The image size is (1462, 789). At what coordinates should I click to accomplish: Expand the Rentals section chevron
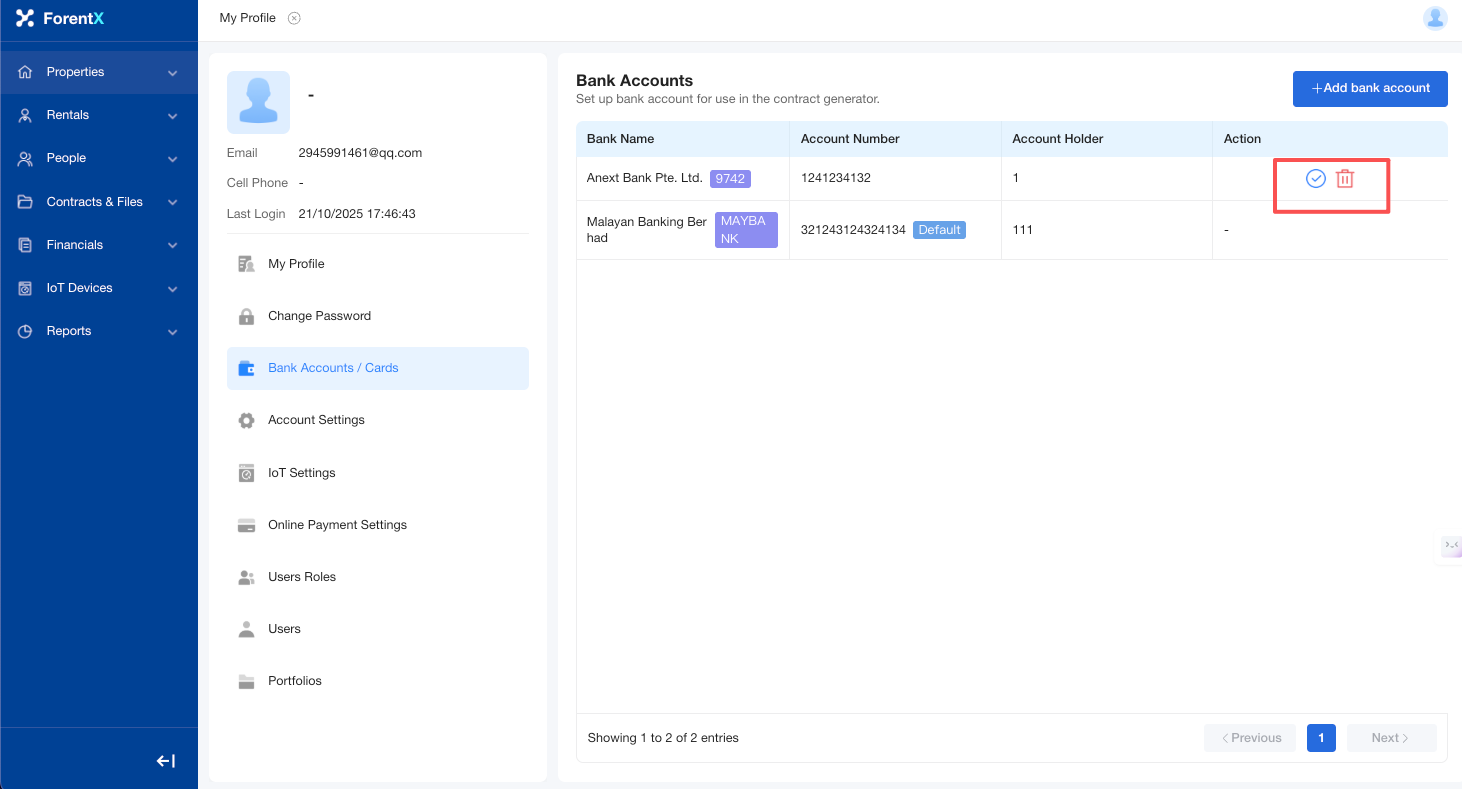pos(173,116)
